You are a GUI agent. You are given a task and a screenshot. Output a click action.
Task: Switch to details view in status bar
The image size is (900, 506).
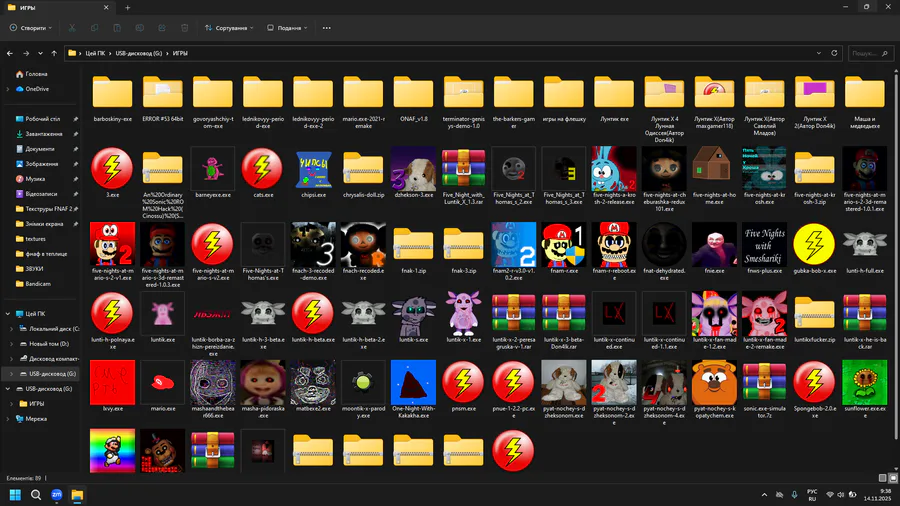(883, 477)
